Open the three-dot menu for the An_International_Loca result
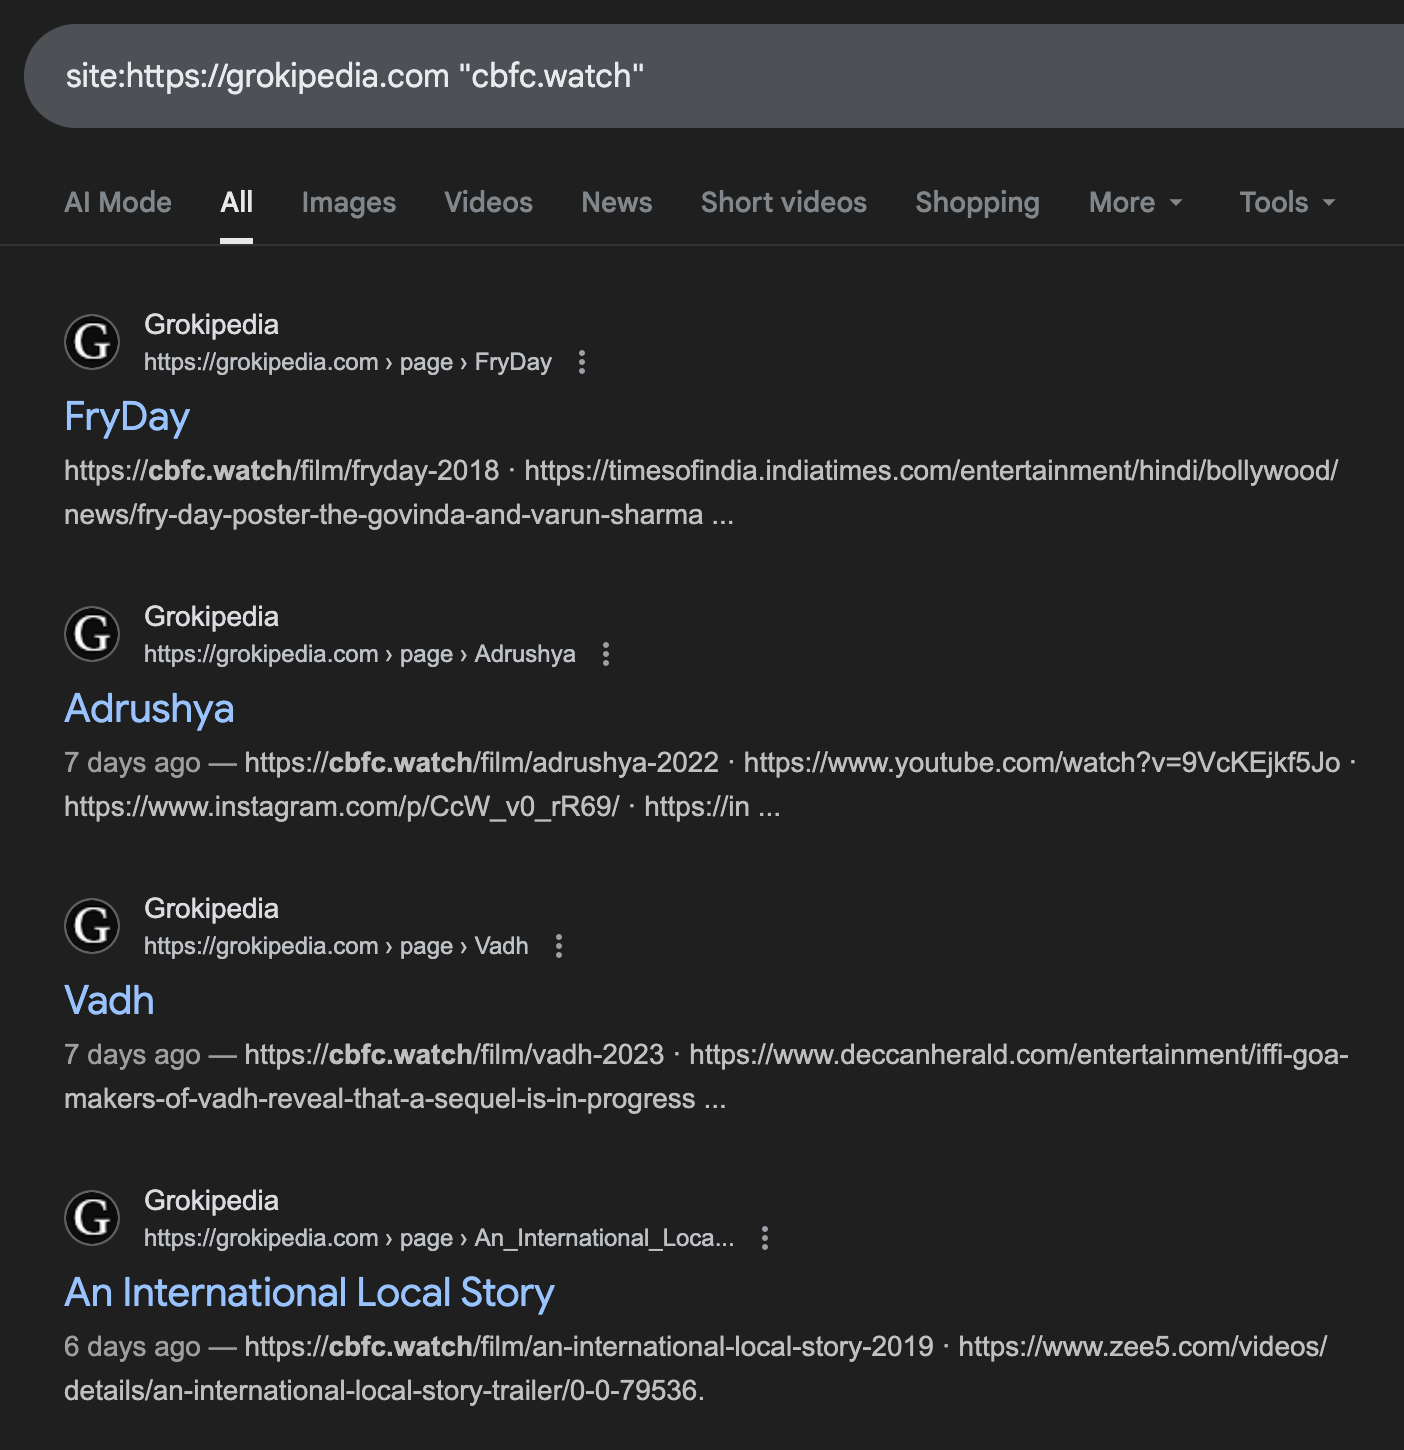 (765, 1238)
